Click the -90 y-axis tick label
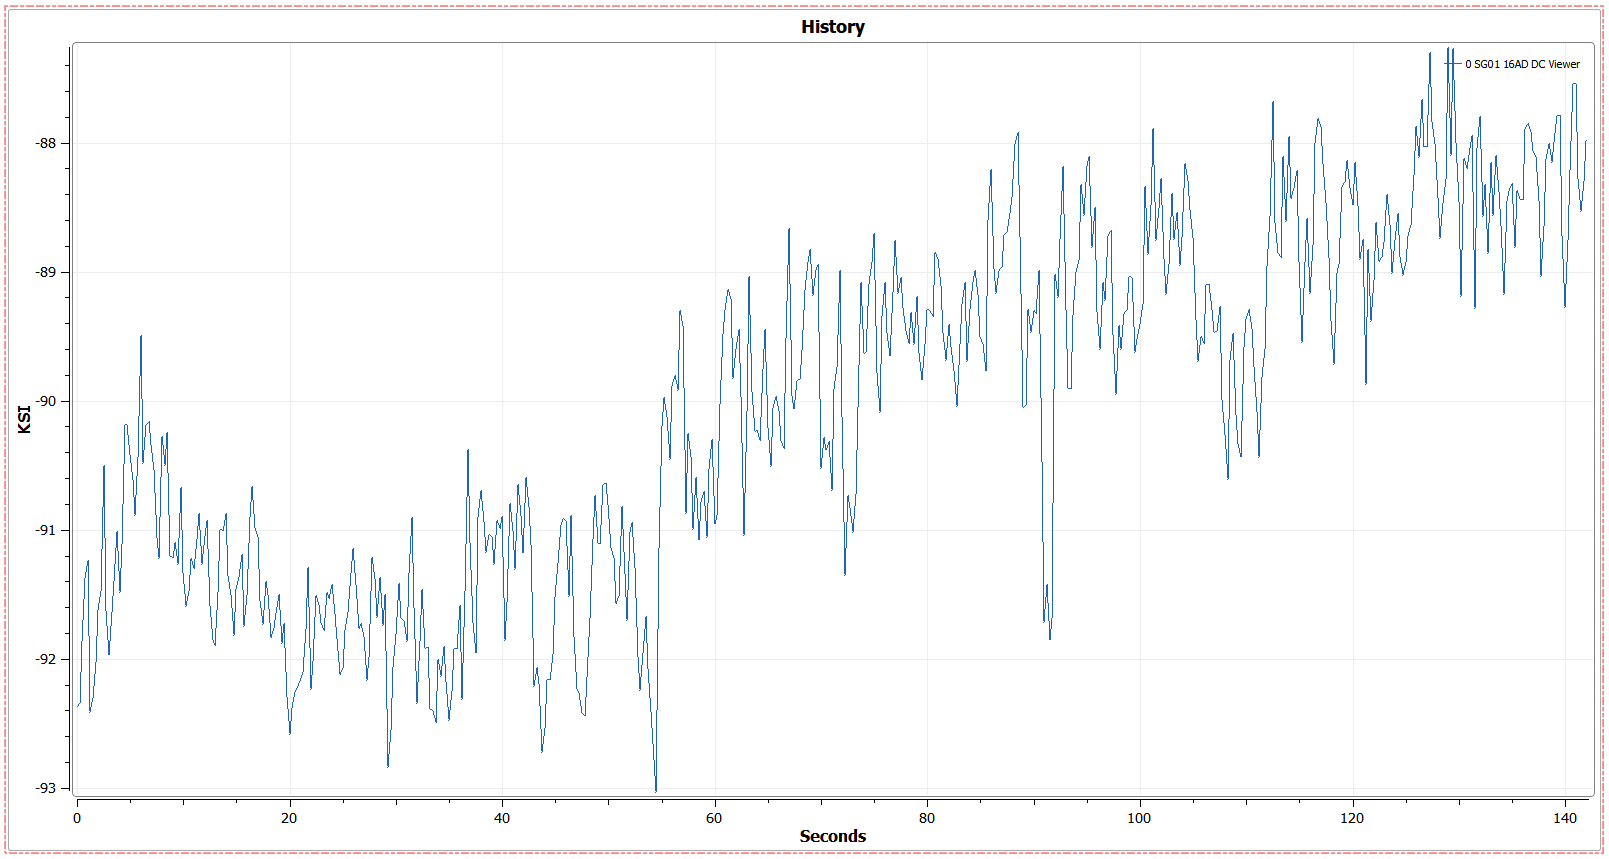This screenshot has height=859, width=1609. pos(46,401)
